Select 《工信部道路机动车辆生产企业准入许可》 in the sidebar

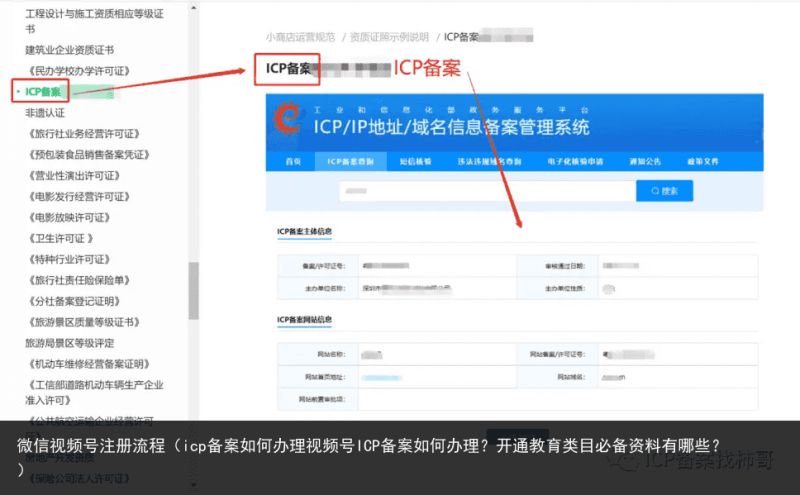94,392
